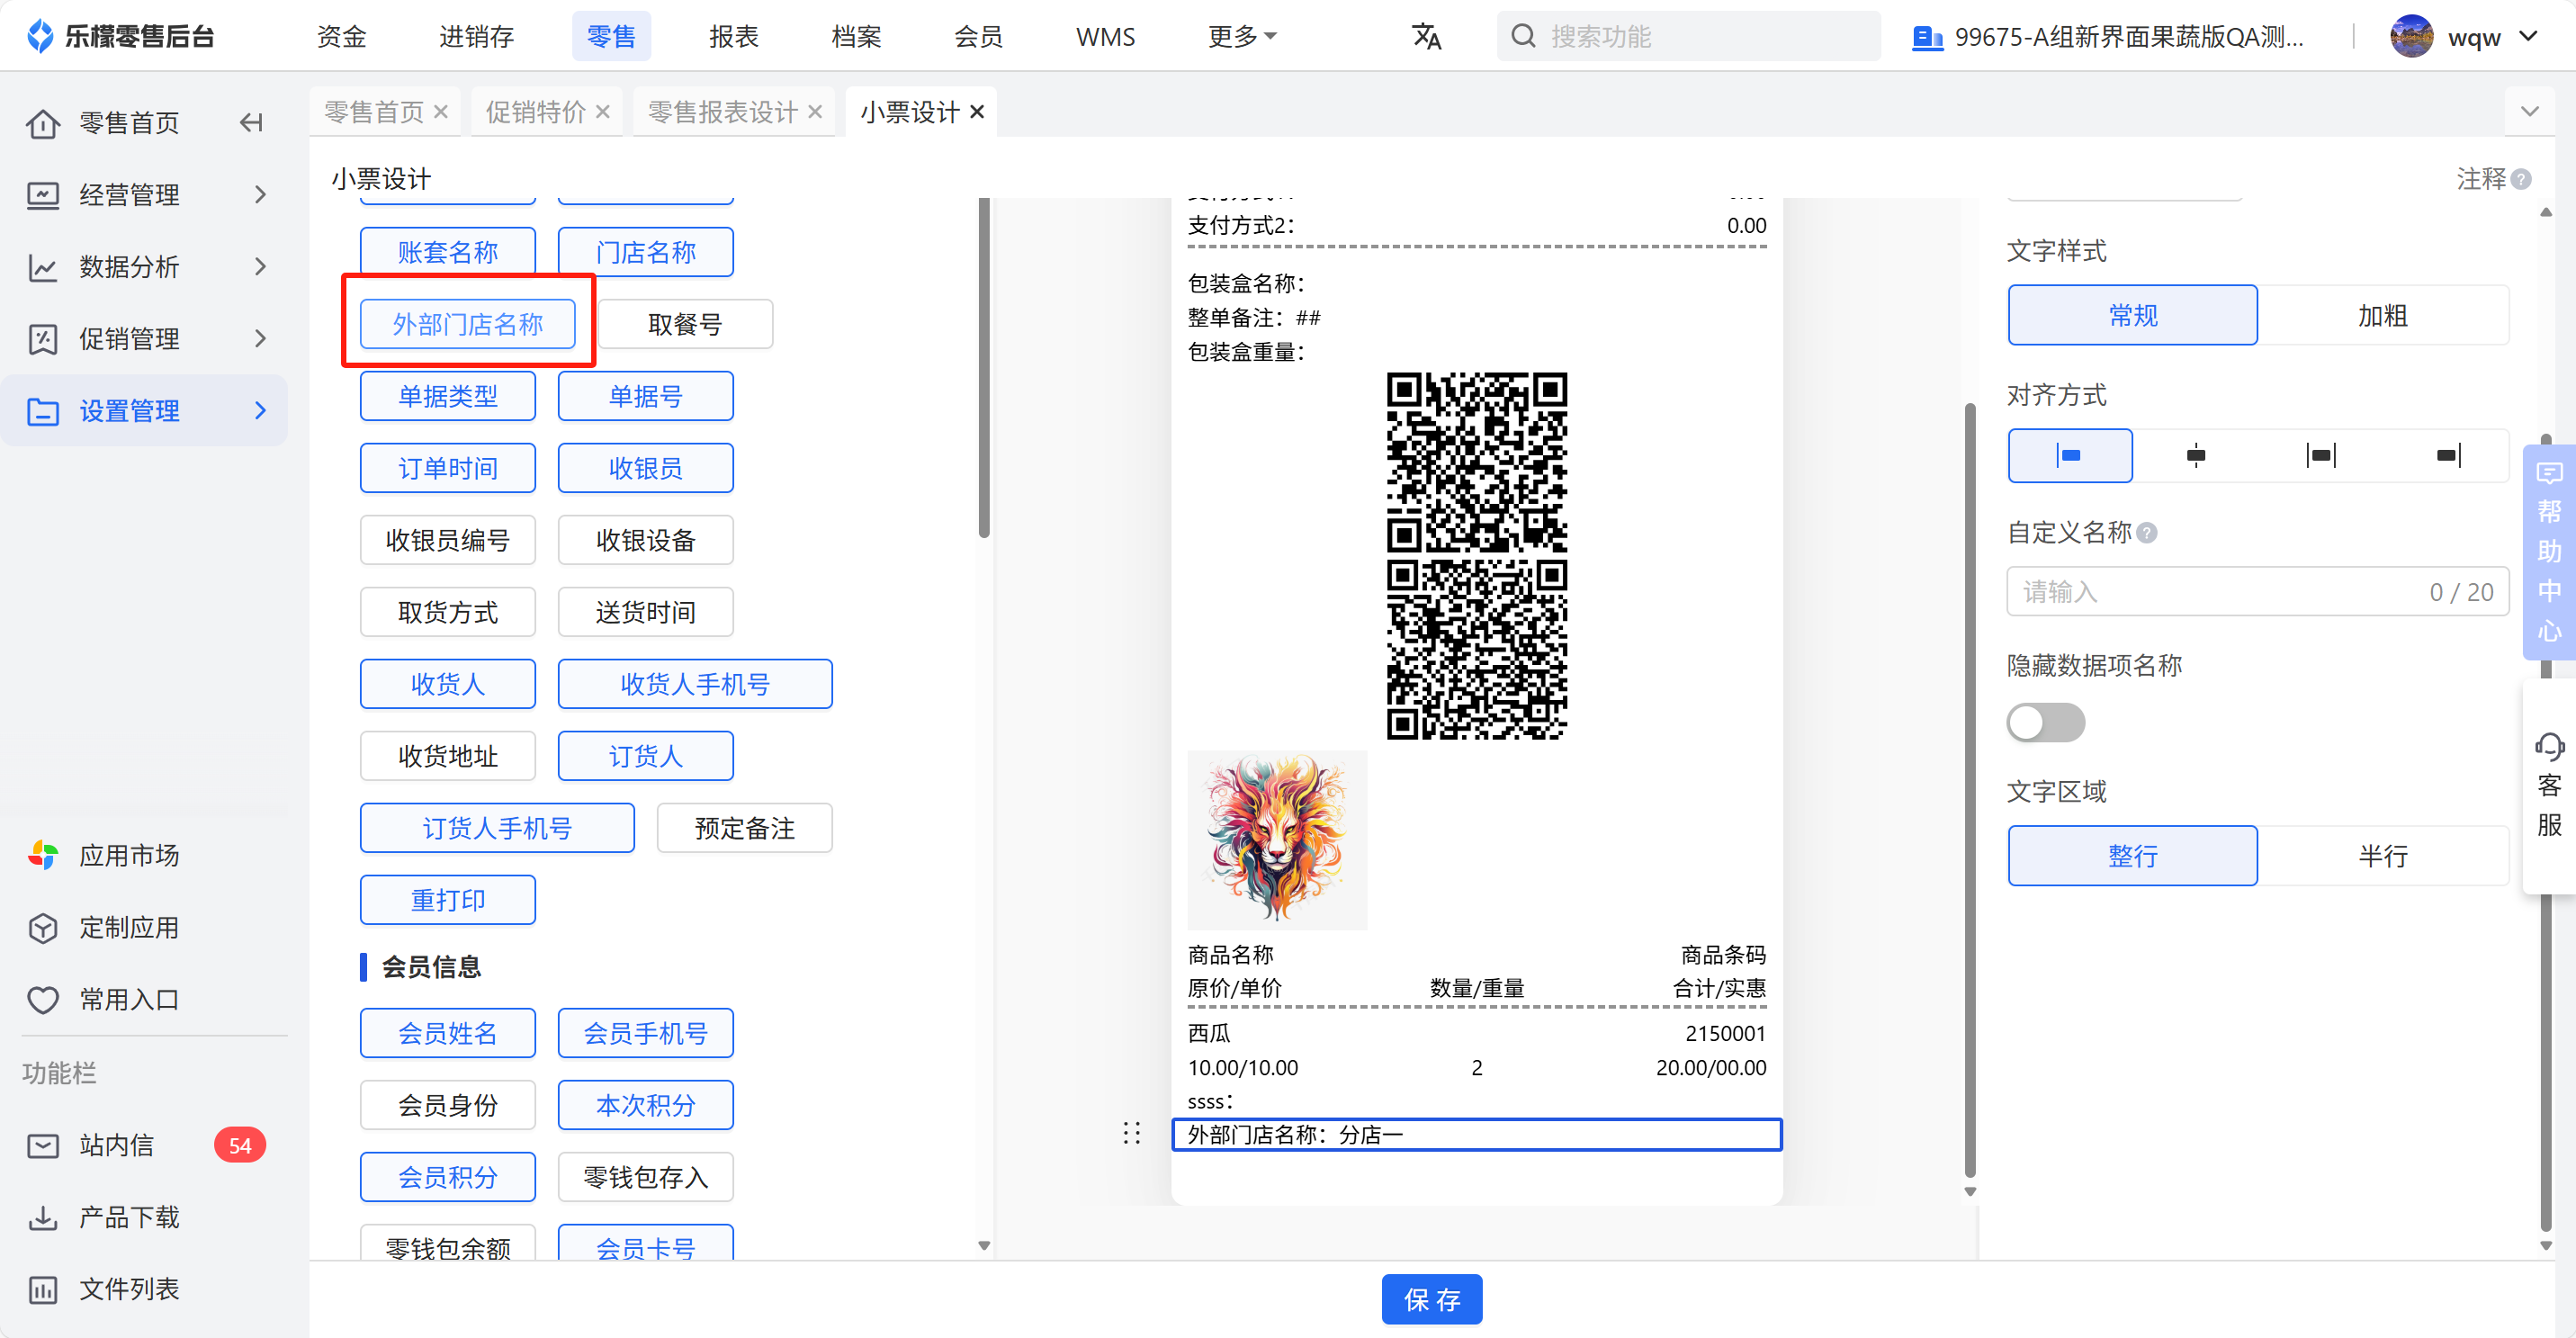2576x1338 pixels.
Task: Select 加粗 text style
Action: click(x=2383, y=315)
